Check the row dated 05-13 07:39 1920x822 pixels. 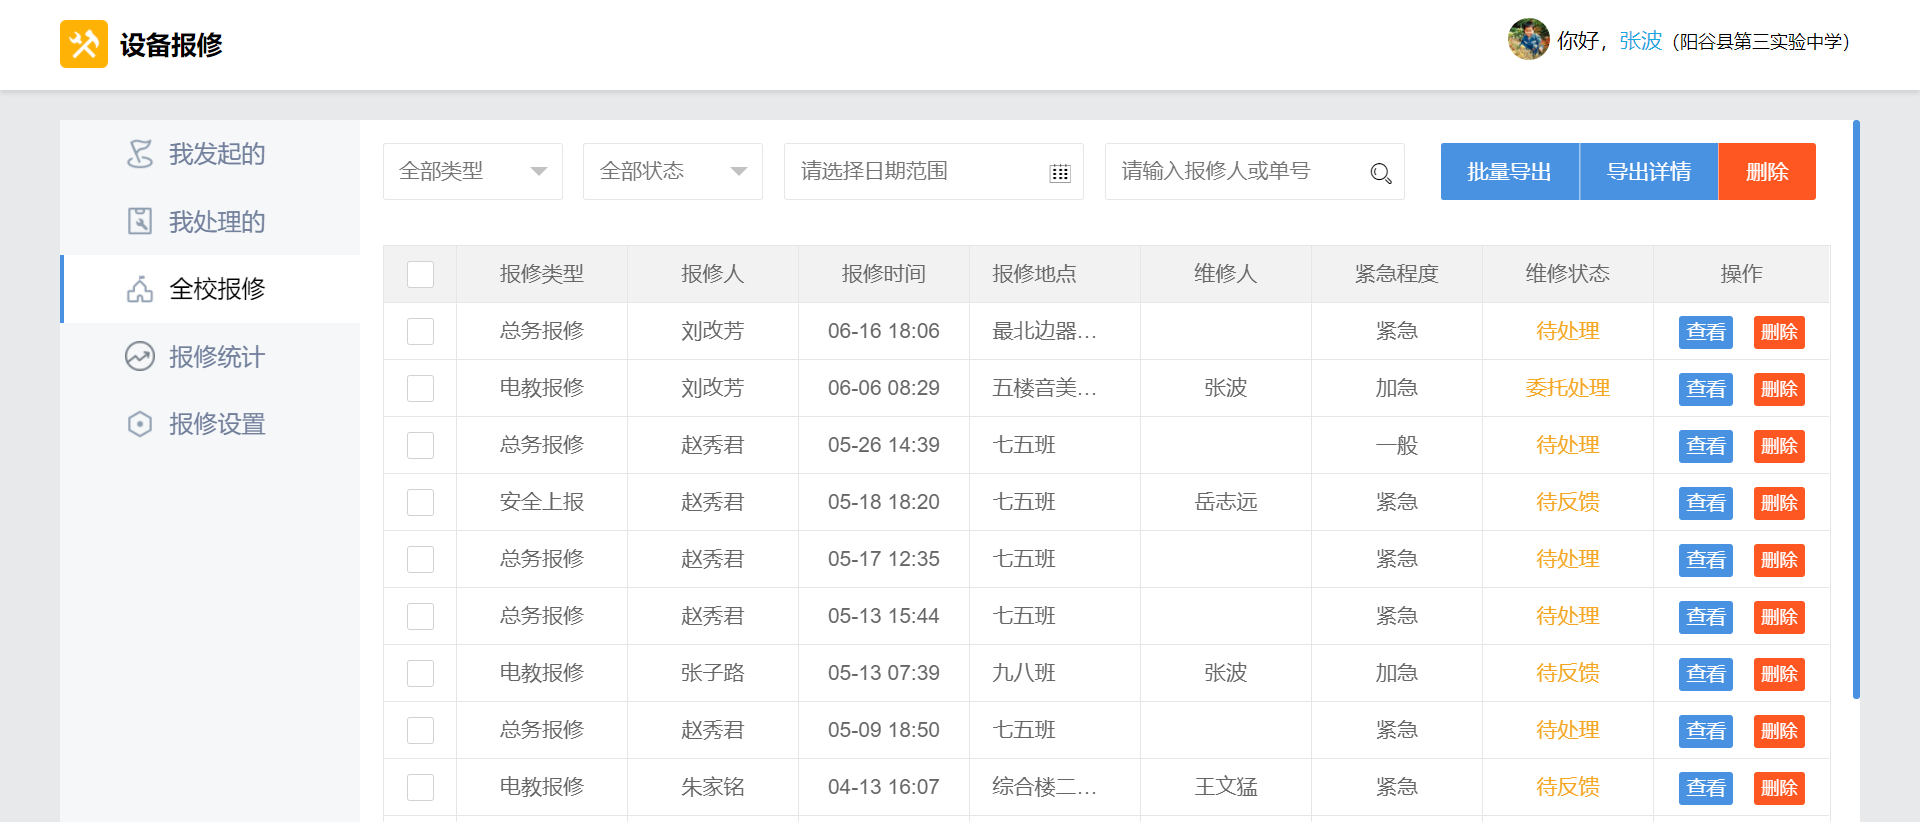421,673
